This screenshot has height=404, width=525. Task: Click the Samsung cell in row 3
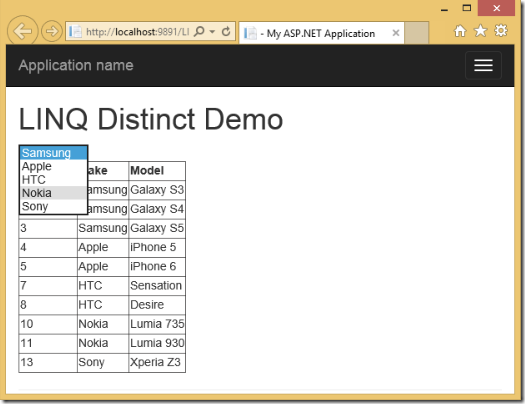(103, 228)
